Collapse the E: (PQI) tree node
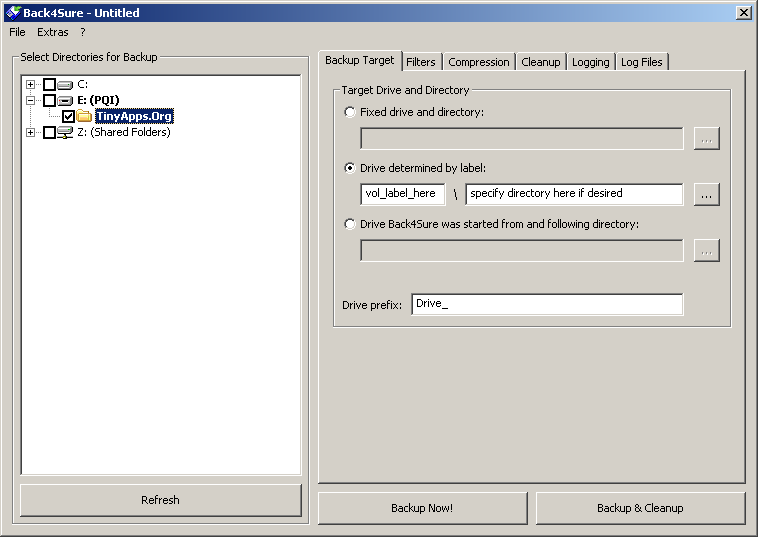The height and width of the screenshot is (537, 758). click(31, 101)
